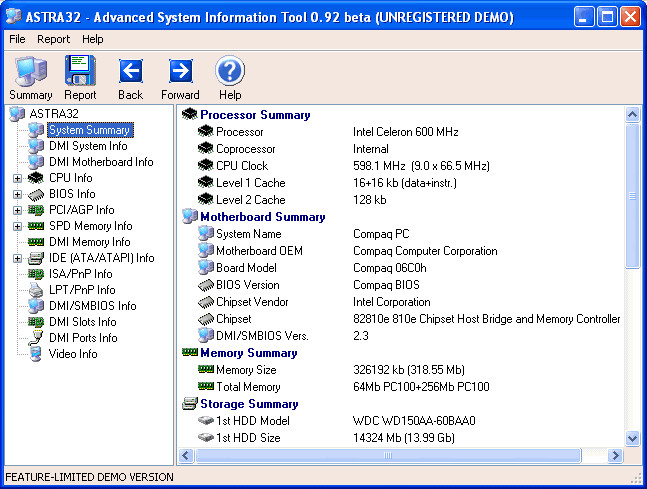Click the LPT/PnP Info printer icon
The height and width of the screenshot is (489, 647).
coord(36,290)
